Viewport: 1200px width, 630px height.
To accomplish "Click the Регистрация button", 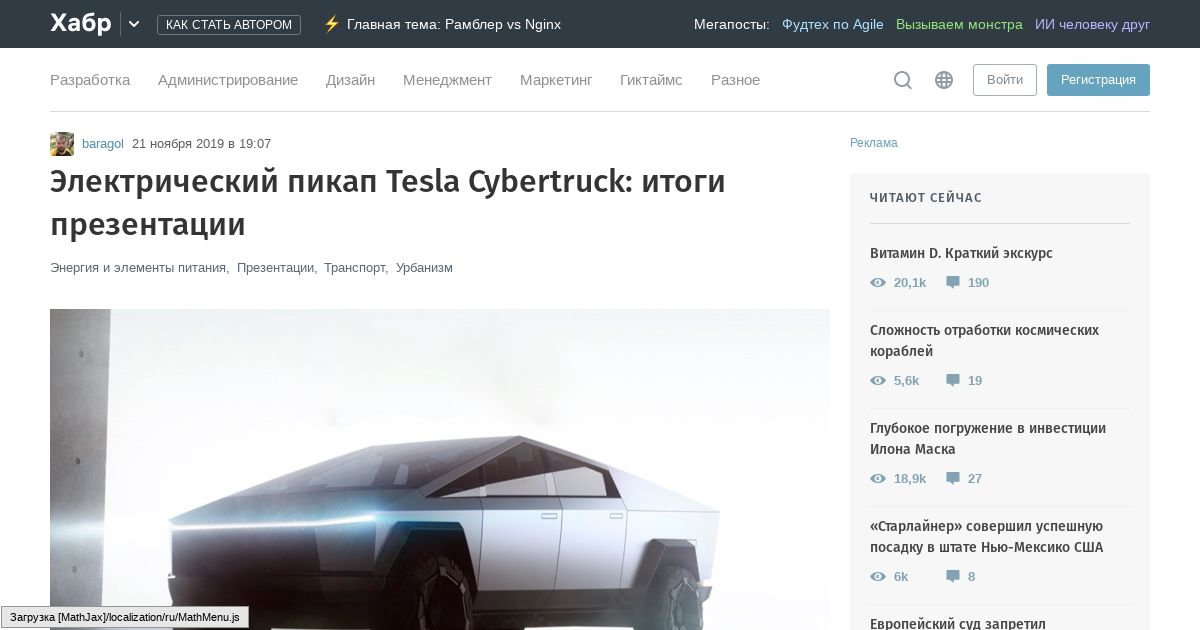I will tap(1098, 80).
